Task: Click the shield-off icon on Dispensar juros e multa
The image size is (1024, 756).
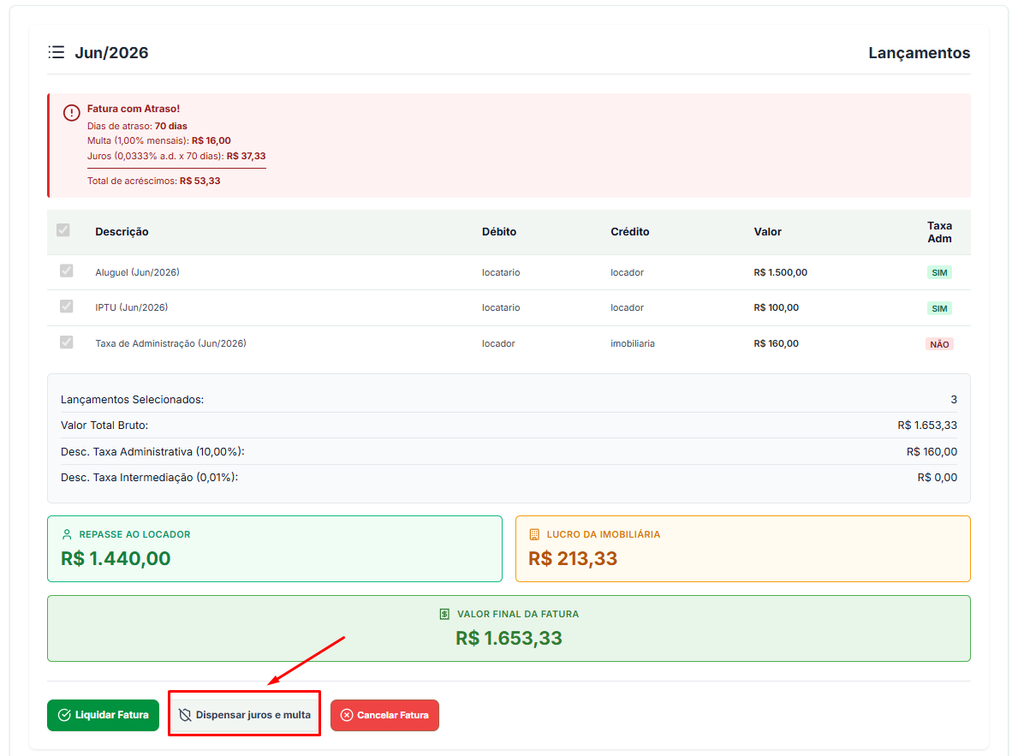Action: (185, 715)
